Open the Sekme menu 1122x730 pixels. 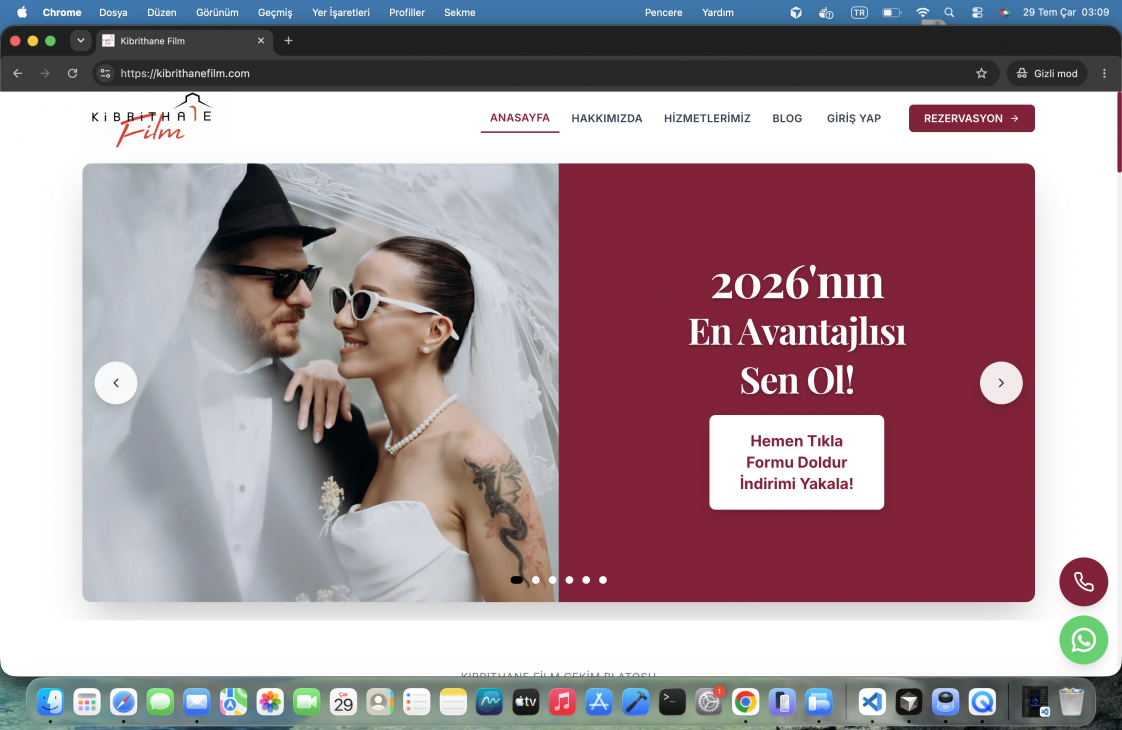[459, 12]
